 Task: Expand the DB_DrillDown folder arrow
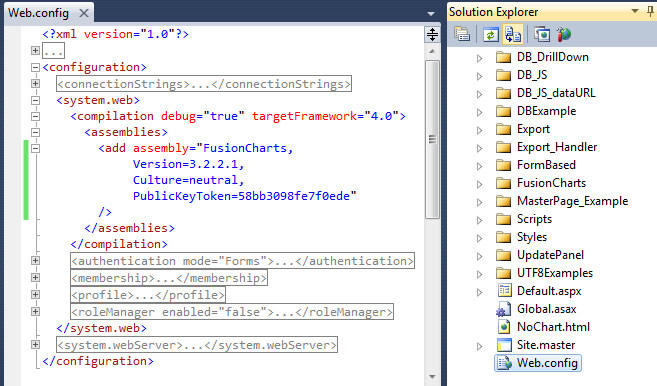click(x=480, y=58)
